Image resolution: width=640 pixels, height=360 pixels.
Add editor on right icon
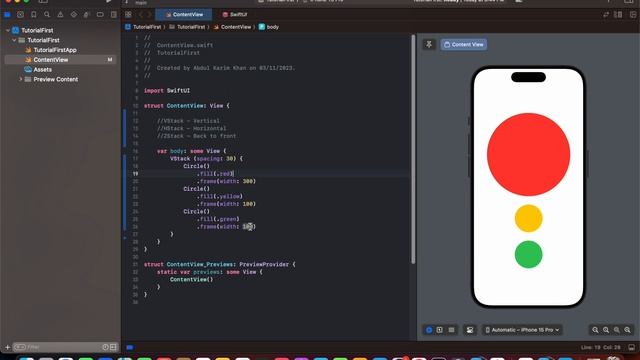click(x=633, y=15)
